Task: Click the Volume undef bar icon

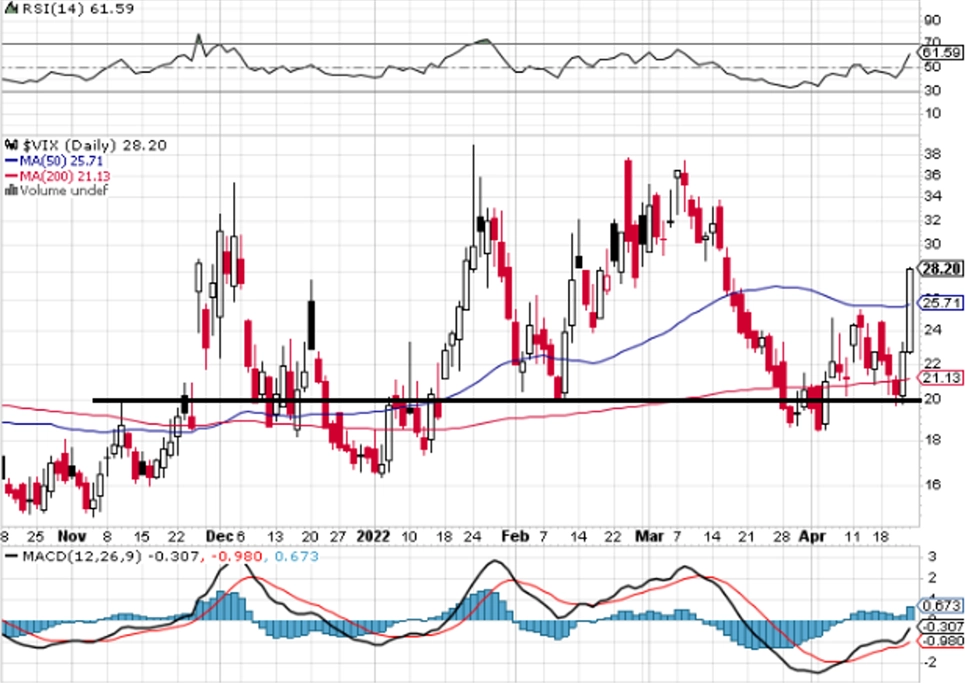Action: (11, 190)
